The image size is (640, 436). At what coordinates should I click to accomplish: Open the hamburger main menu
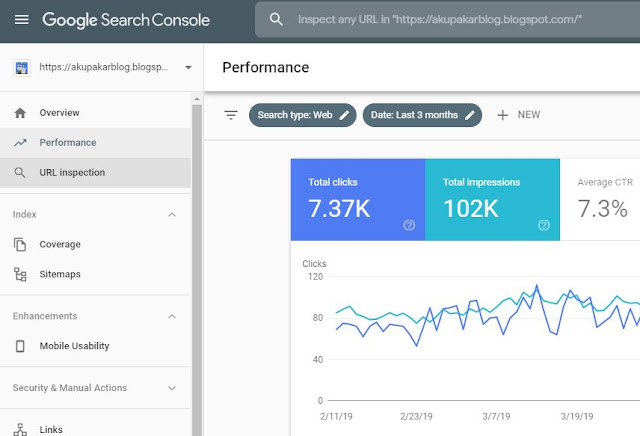coord(22,20)
